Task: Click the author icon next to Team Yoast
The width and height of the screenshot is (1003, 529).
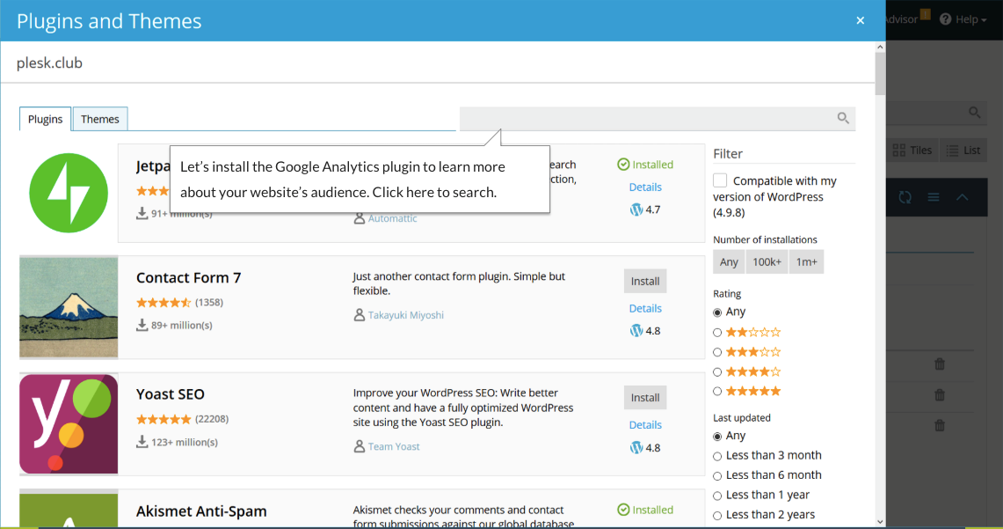Action: [359, 446]
